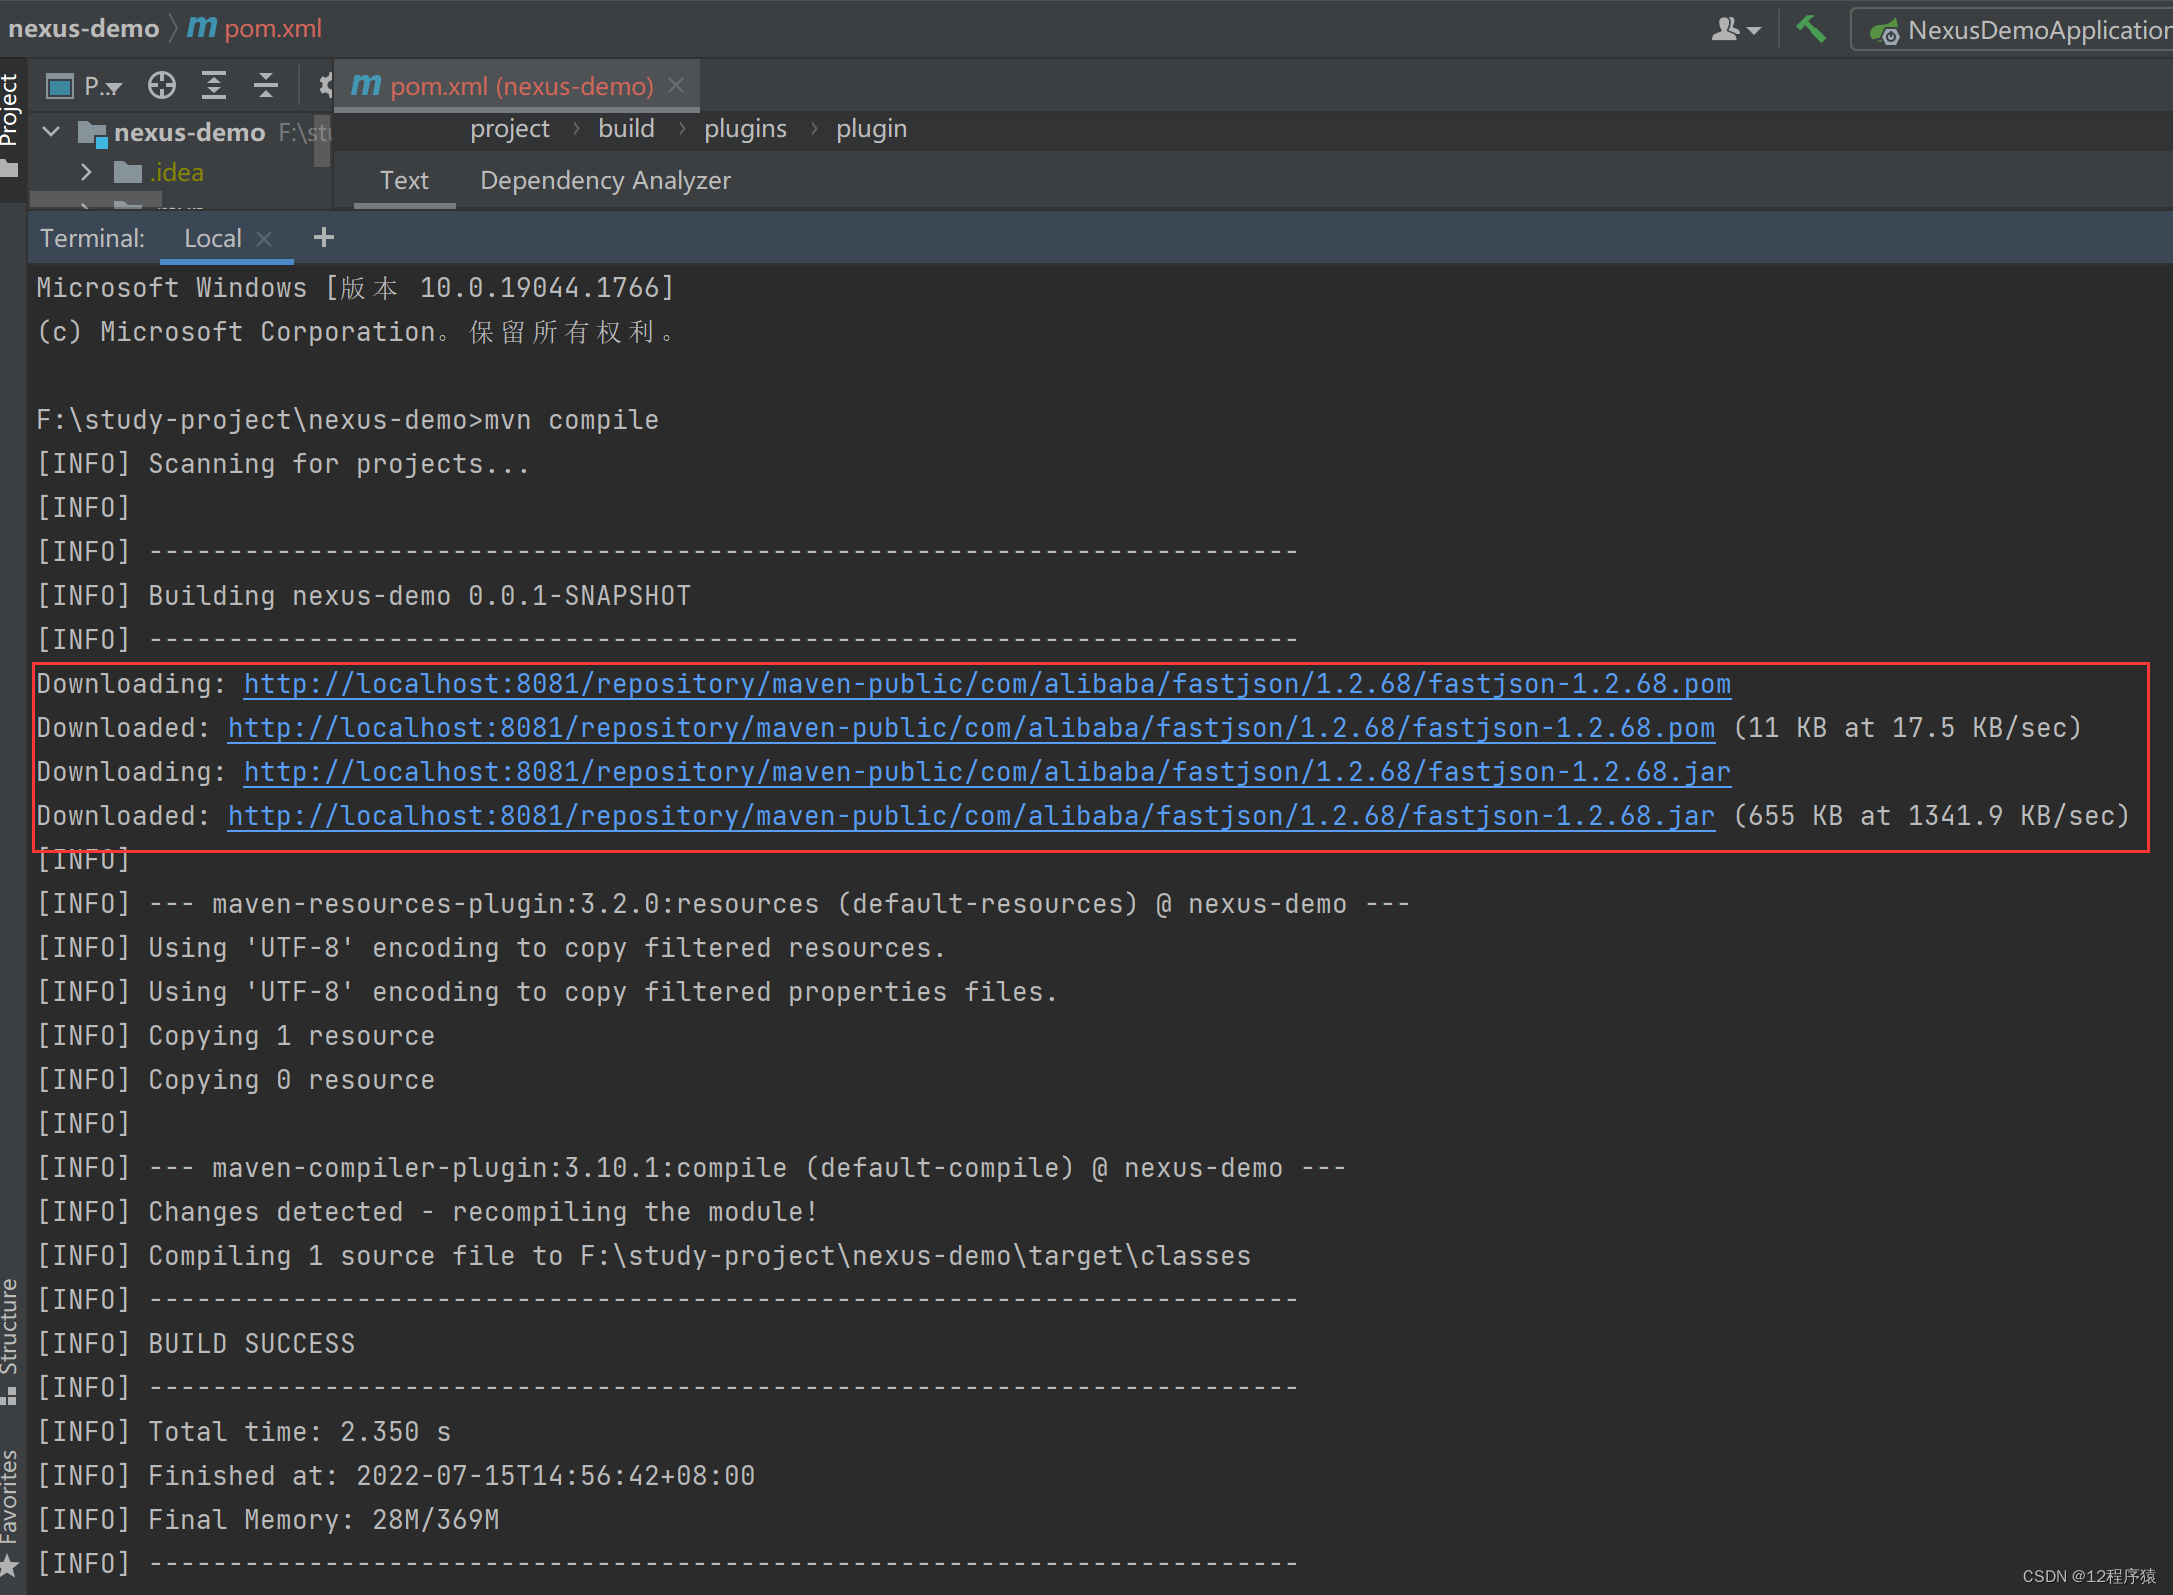Open the Project panel settings gear

tap(324, 86)
